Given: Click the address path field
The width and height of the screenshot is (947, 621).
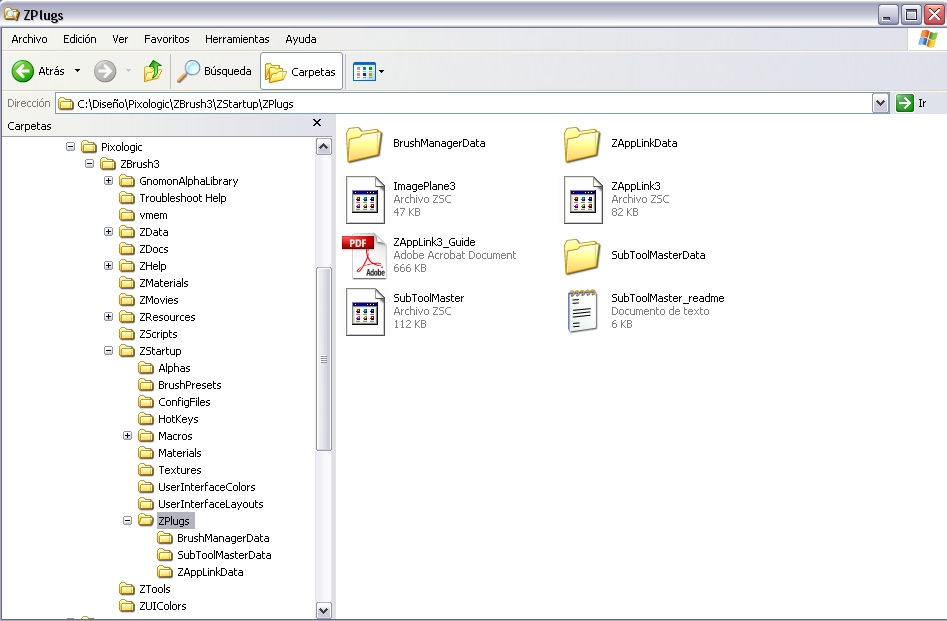Looking at the screenshot, I should click(x=464, y=103).
